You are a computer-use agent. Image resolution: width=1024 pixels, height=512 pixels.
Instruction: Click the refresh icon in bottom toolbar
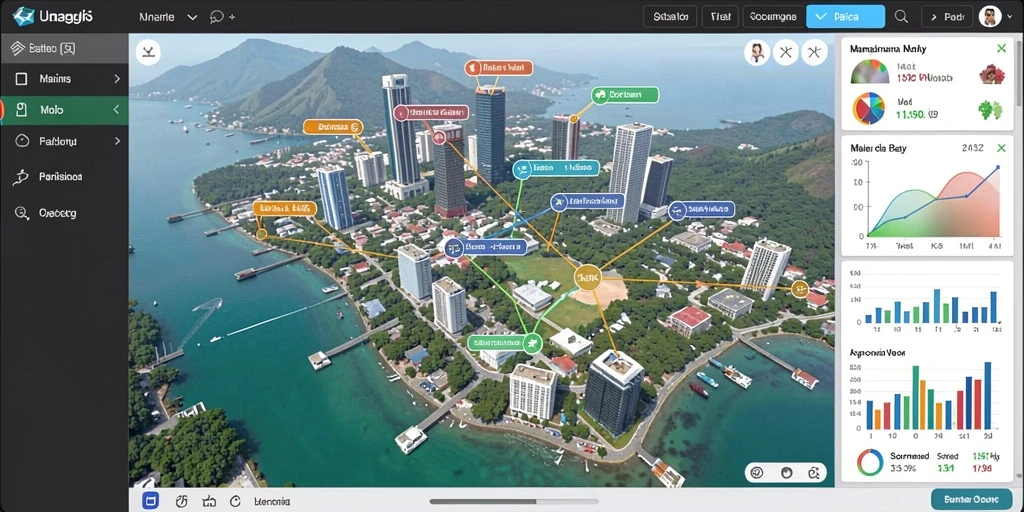236,502
